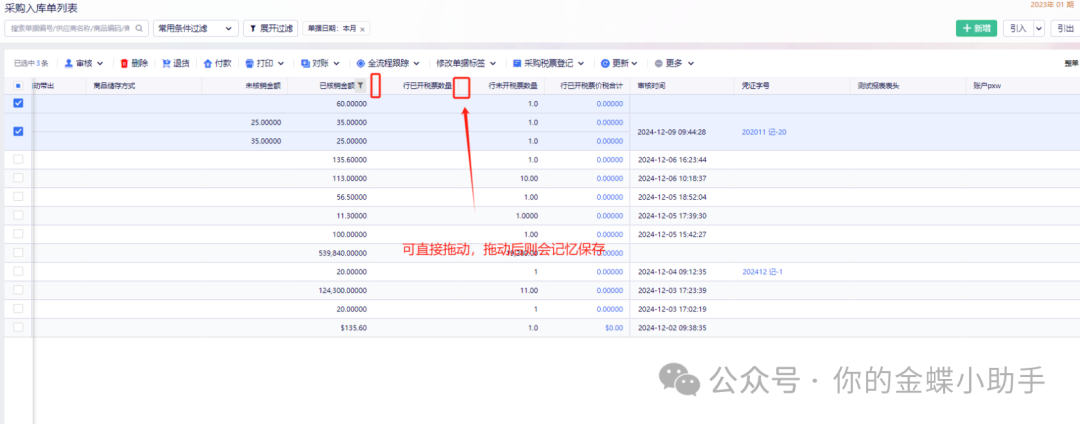Uncheck the first row's checkbox

tap(18, 103)
